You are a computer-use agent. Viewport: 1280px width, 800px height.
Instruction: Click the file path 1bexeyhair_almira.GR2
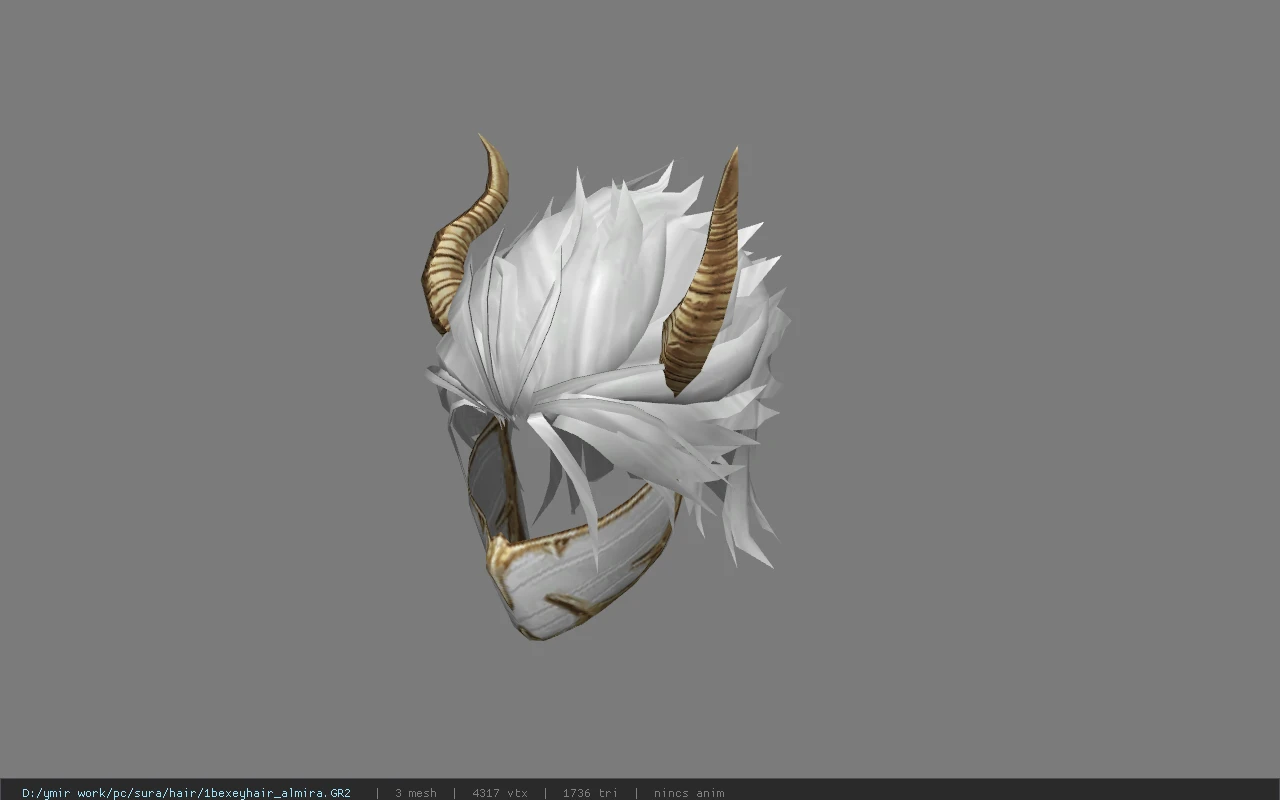click(186, 793)
